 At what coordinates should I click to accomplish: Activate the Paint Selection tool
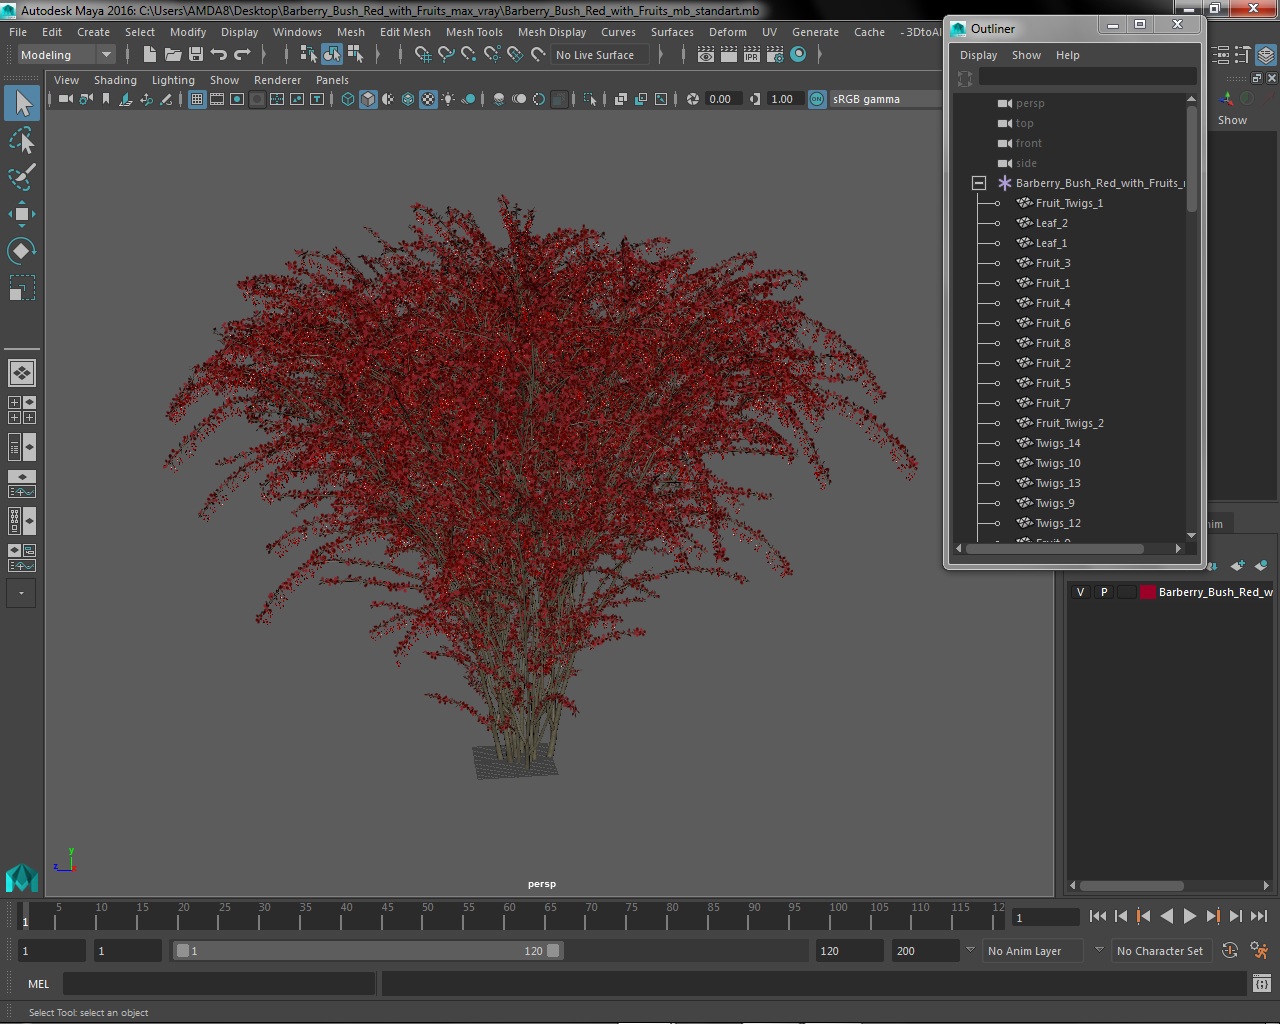coord(22,177)
